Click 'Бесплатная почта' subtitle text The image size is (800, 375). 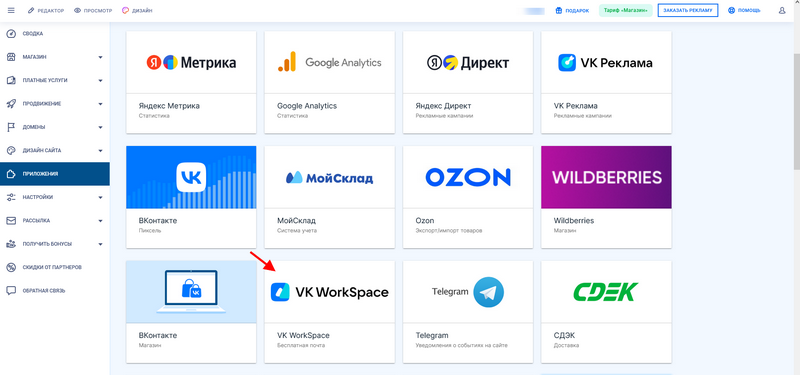coord(301,345)
